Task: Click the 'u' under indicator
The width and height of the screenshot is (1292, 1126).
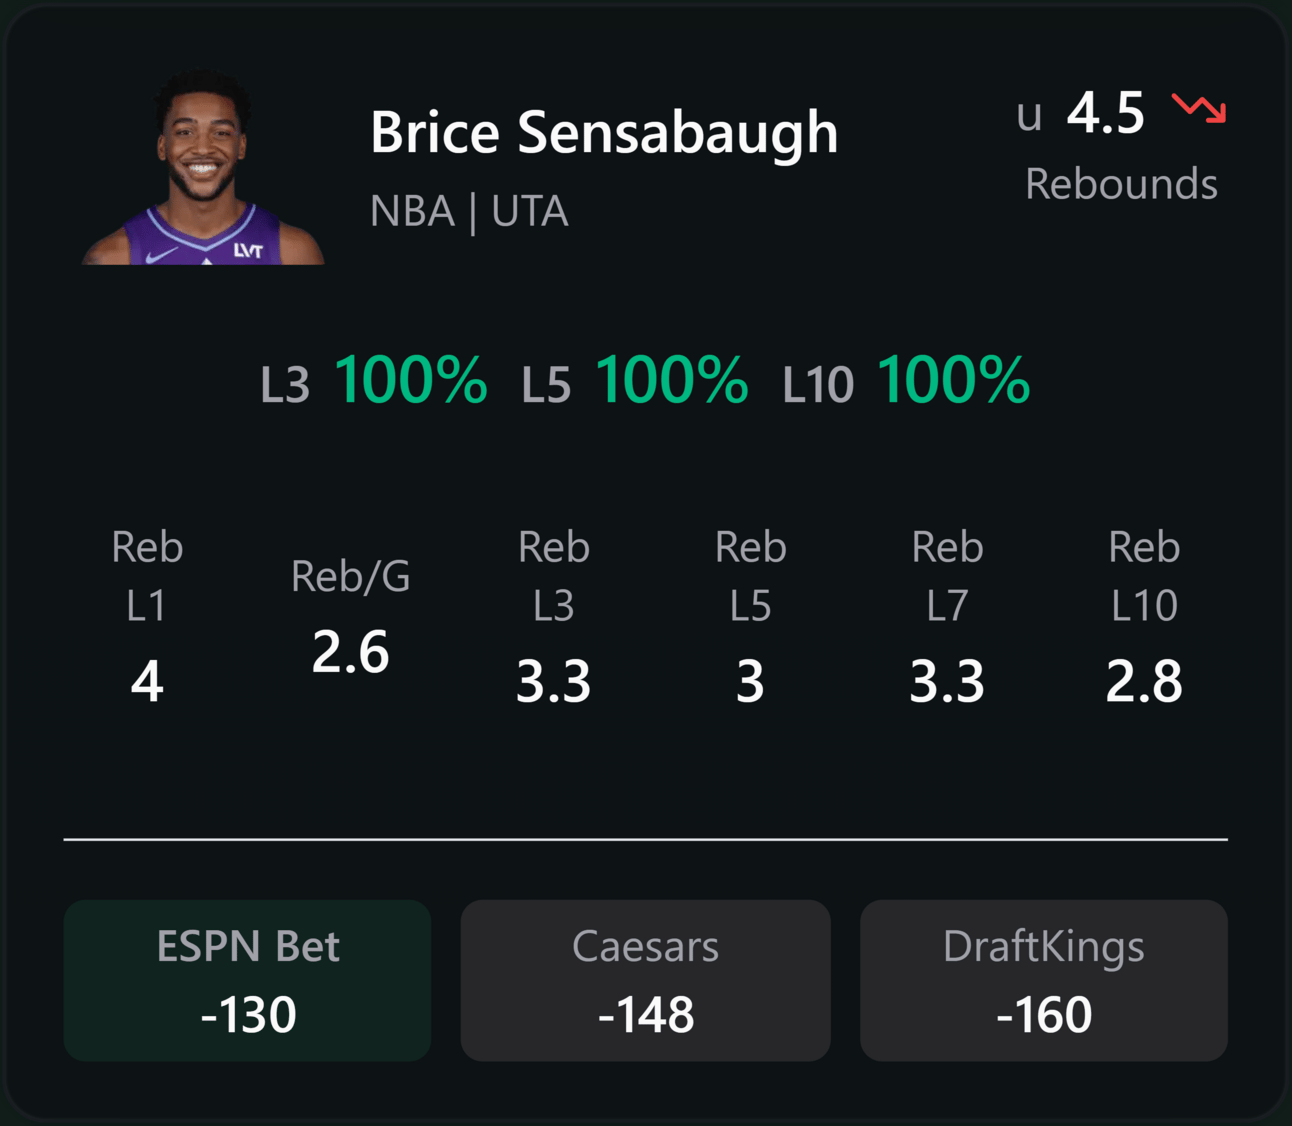Action: [1029, 116]
